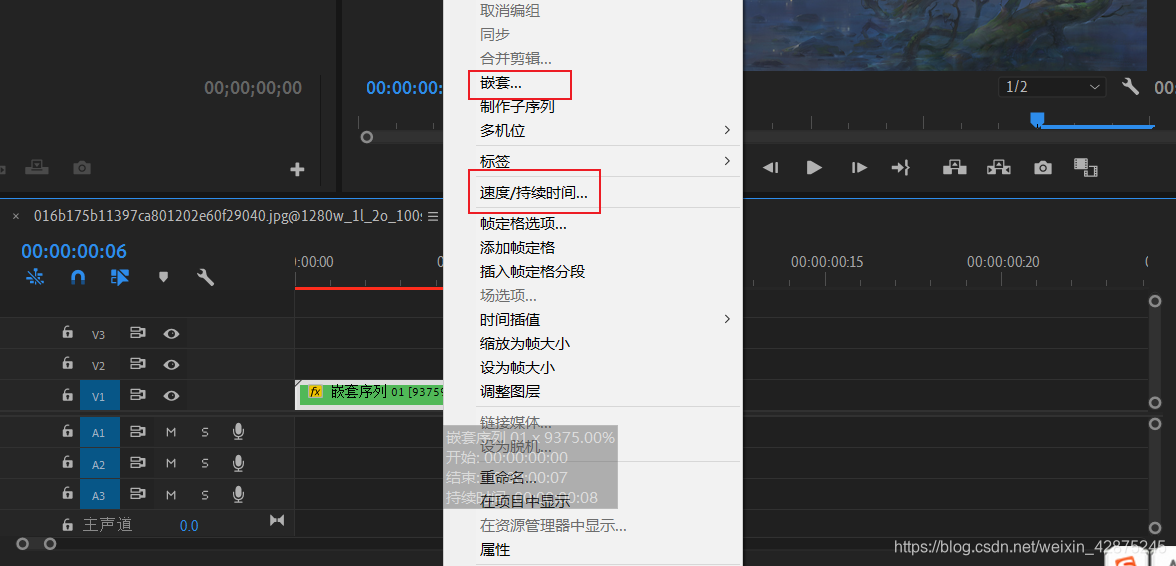This screenshot has height=566, width=1176.
Task: Toggle V1 track targeting
Action: [x=100, y=396]
